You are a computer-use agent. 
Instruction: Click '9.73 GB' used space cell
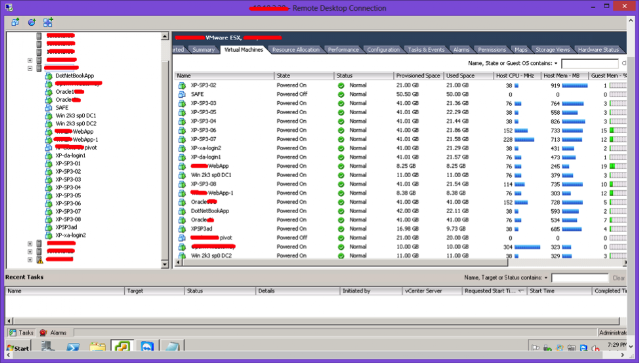click(x=456, y=229)
